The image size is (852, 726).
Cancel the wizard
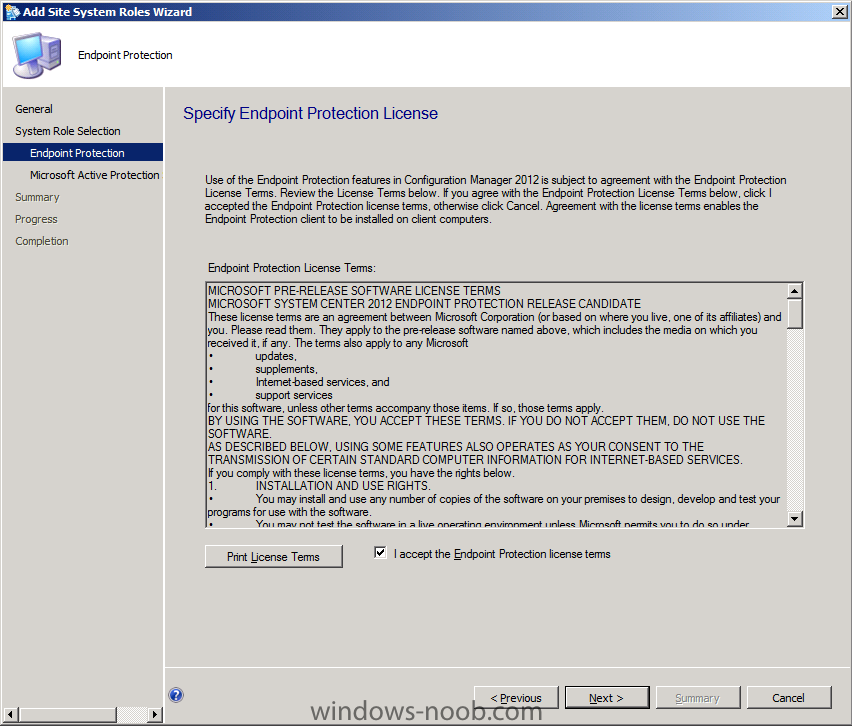pos(788,698)
